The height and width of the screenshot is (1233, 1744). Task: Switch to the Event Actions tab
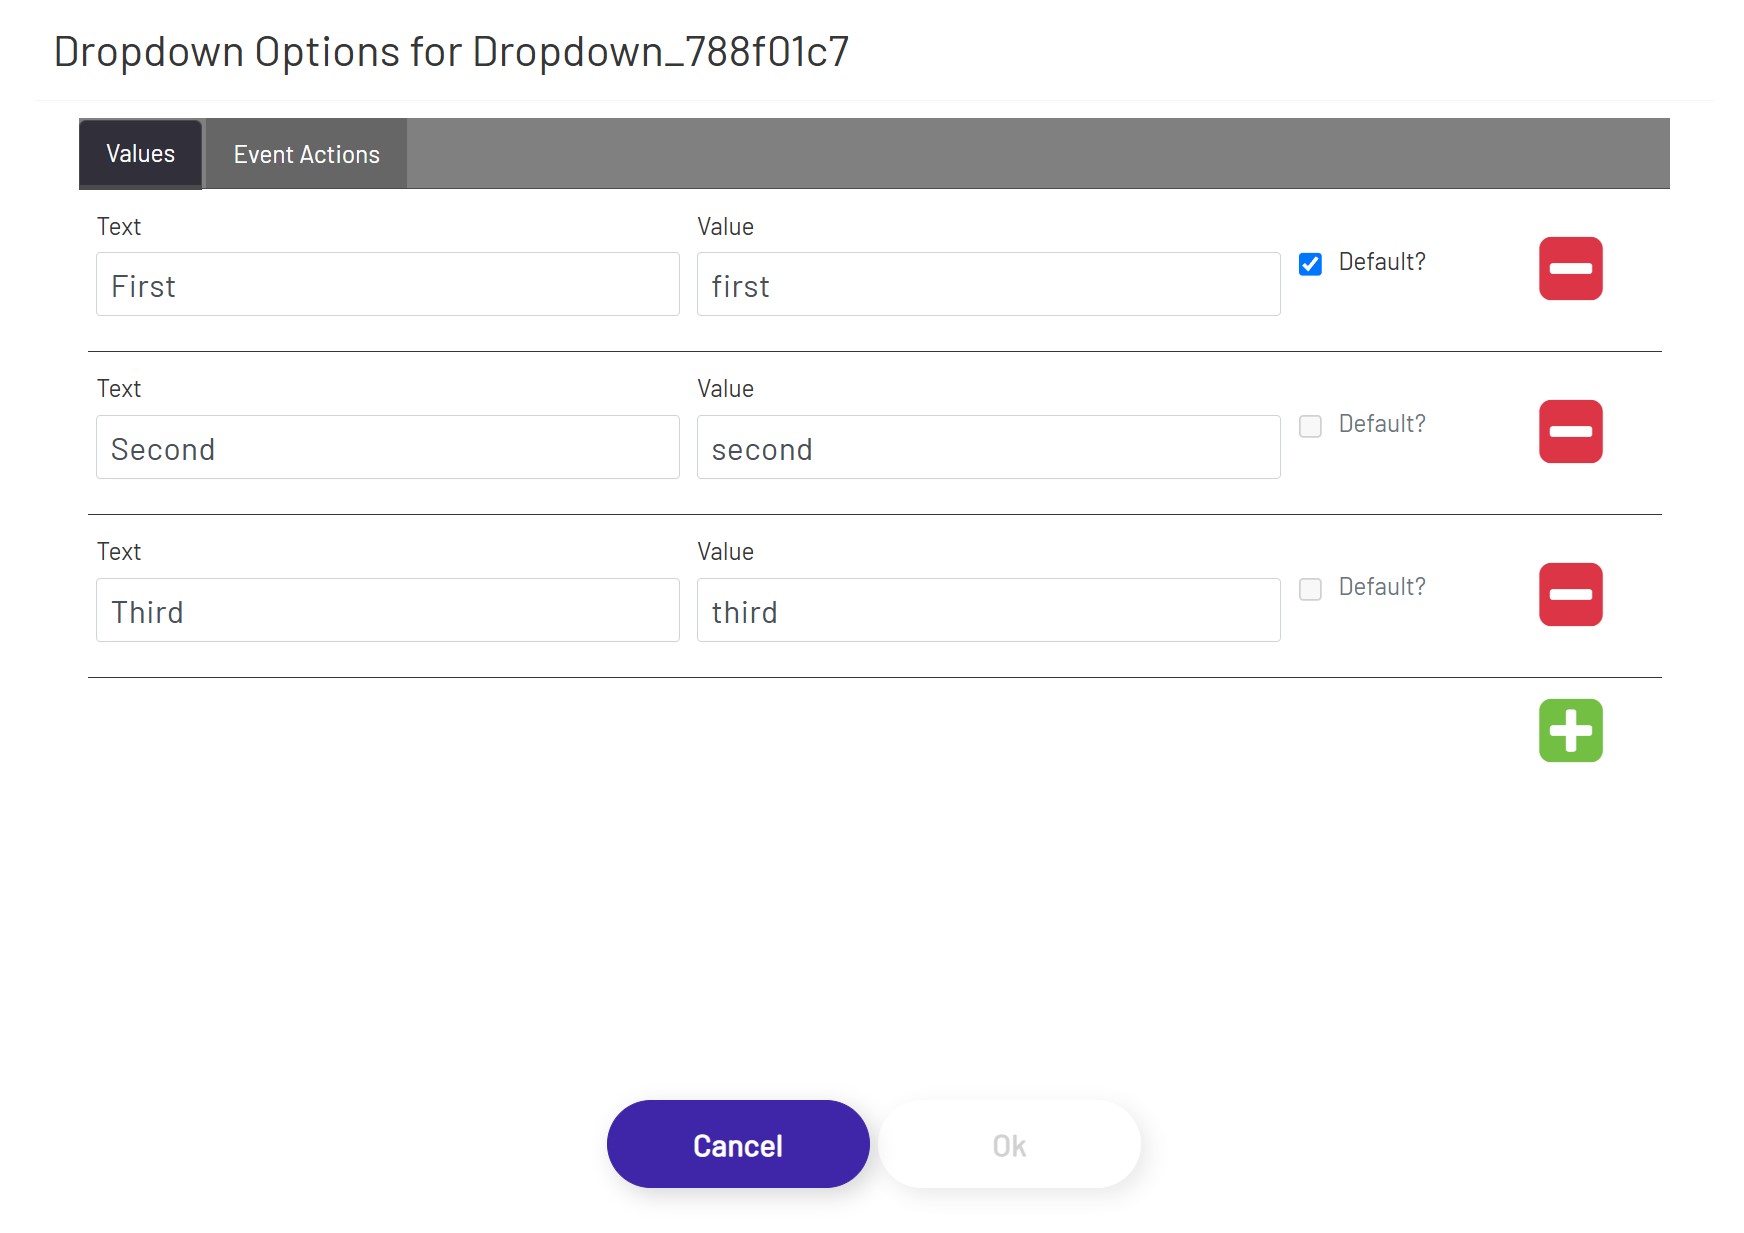pyautogui.click(x=305, y=153)
